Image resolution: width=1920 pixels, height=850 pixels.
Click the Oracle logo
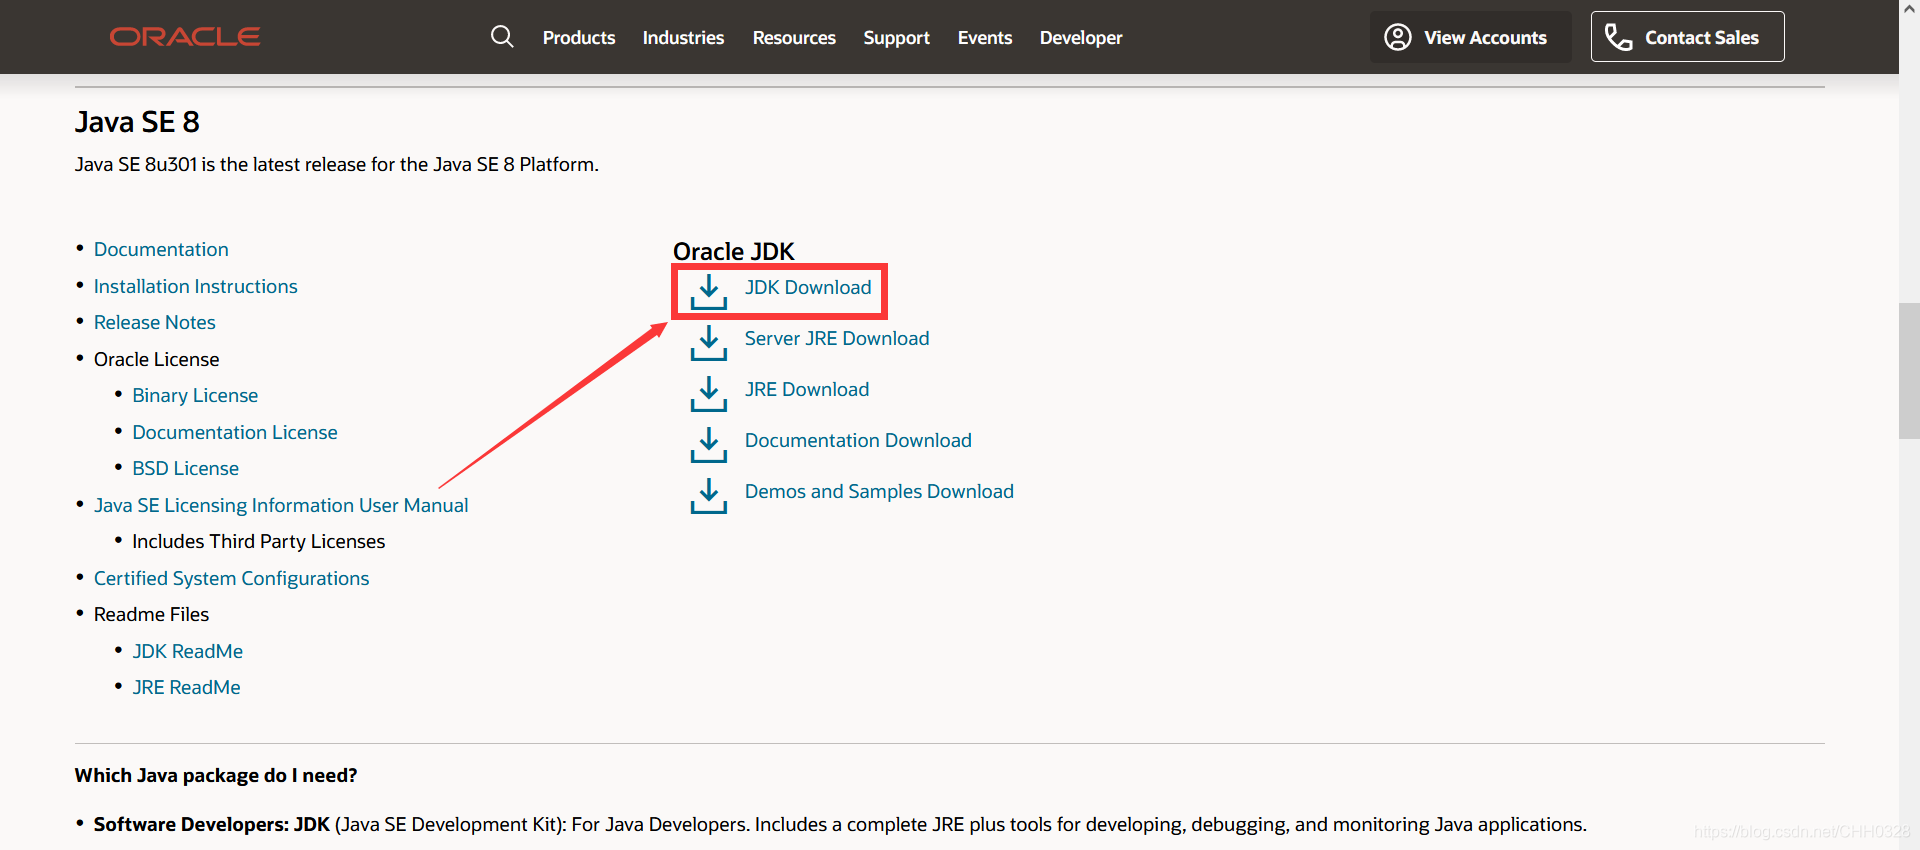[185, 37]
